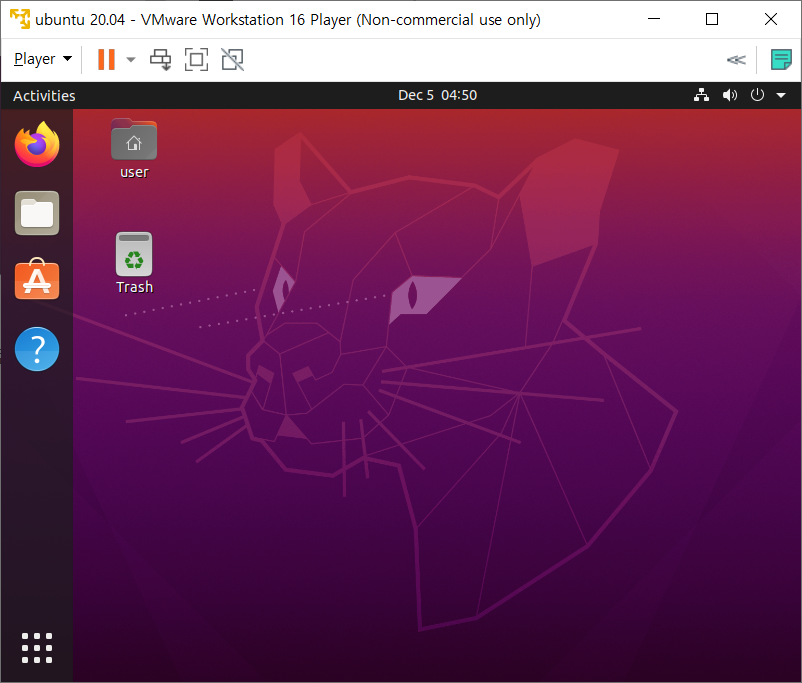This screenshot has width=802, height=683.
Task: Collapse toolbar with the double chevron icon
Action: tap(736, 60)
